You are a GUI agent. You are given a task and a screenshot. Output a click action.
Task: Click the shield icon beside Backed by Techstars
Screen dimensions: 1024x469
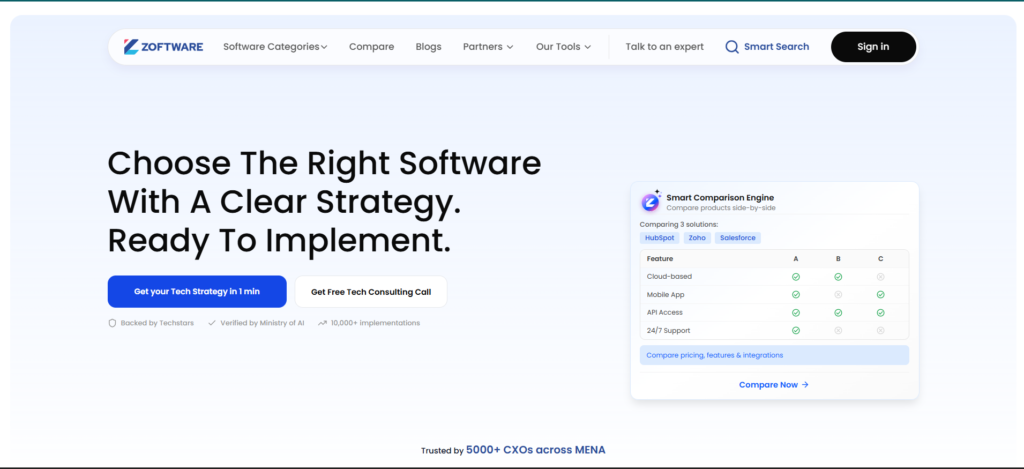tap(112, 323)
